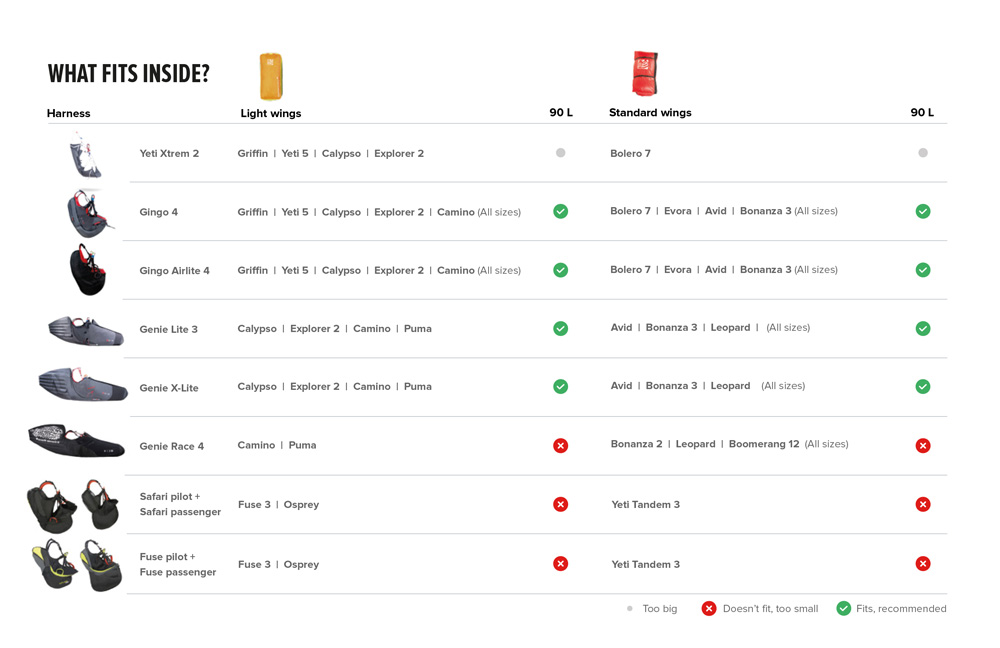
Task: Click the grey dot for Yeti Xtrem 2 light wings
Action: click(x=561, y=152)
